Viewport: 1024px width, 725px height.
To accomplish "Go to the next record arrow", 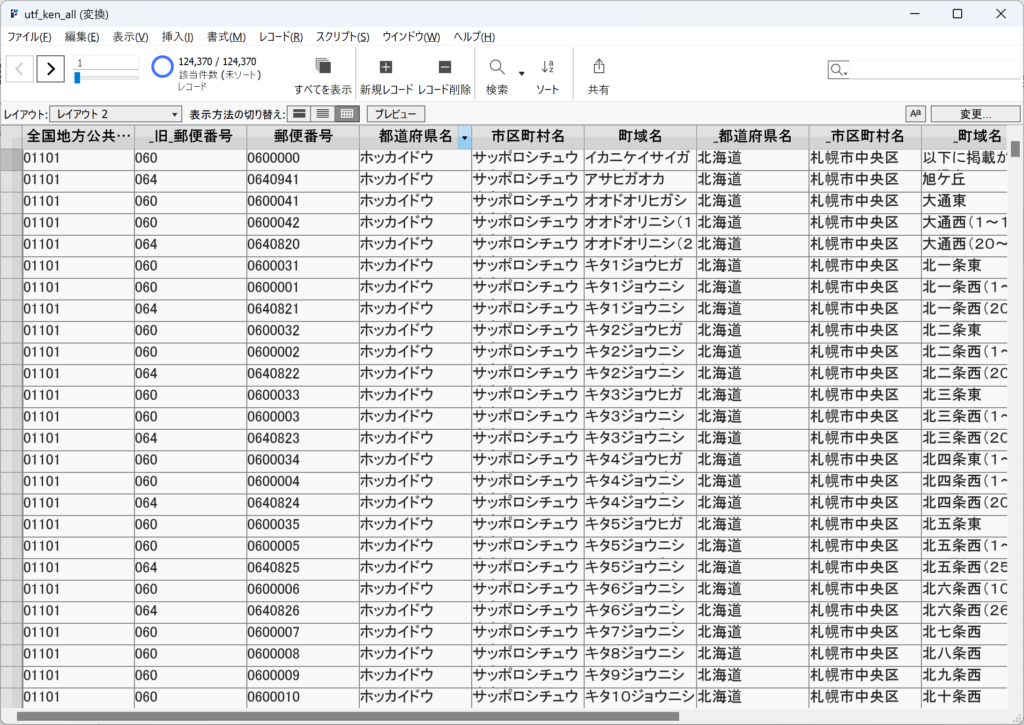I will click(51, 69).
